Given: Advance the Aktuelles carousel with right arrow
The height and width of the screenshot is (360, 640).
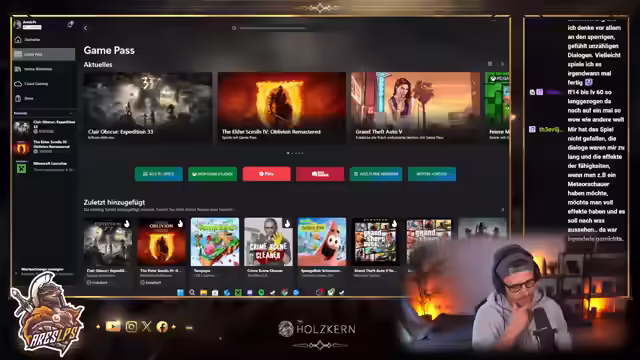Looking at the screenshot, I should click(502, 64).
